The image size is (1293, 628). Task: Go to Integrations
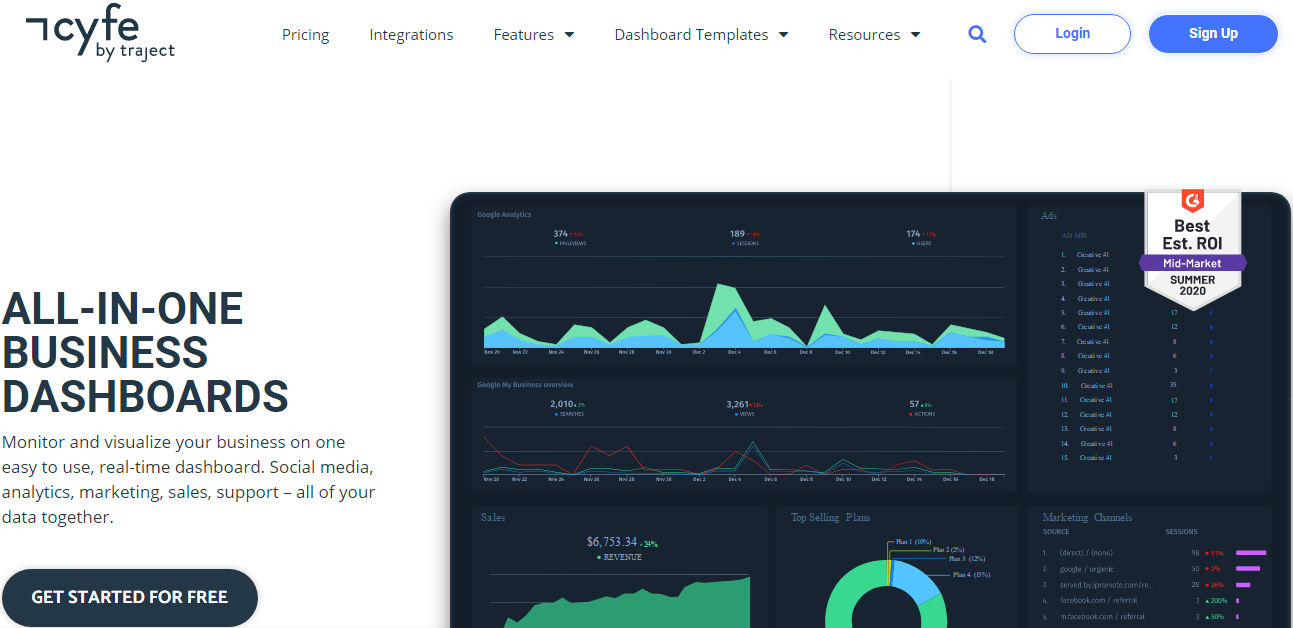click(411, 34)
